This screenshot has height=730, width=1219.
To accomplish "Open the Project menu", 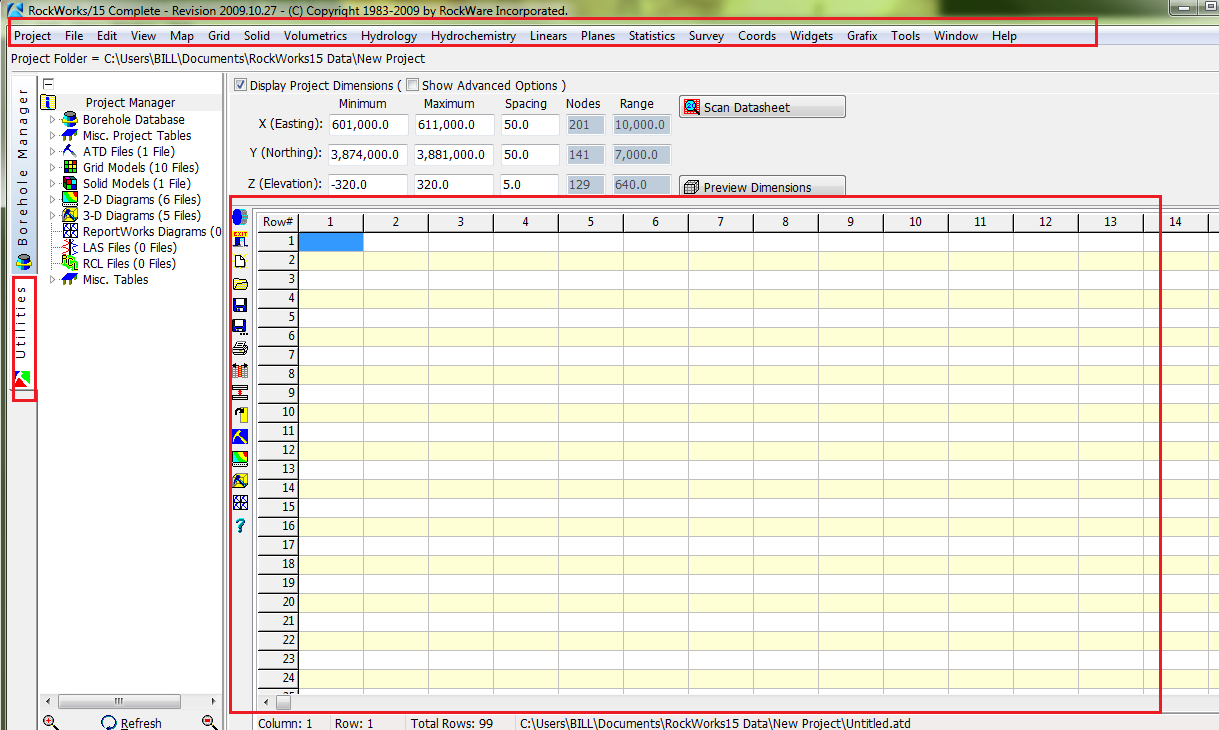I will click(32, 36).
